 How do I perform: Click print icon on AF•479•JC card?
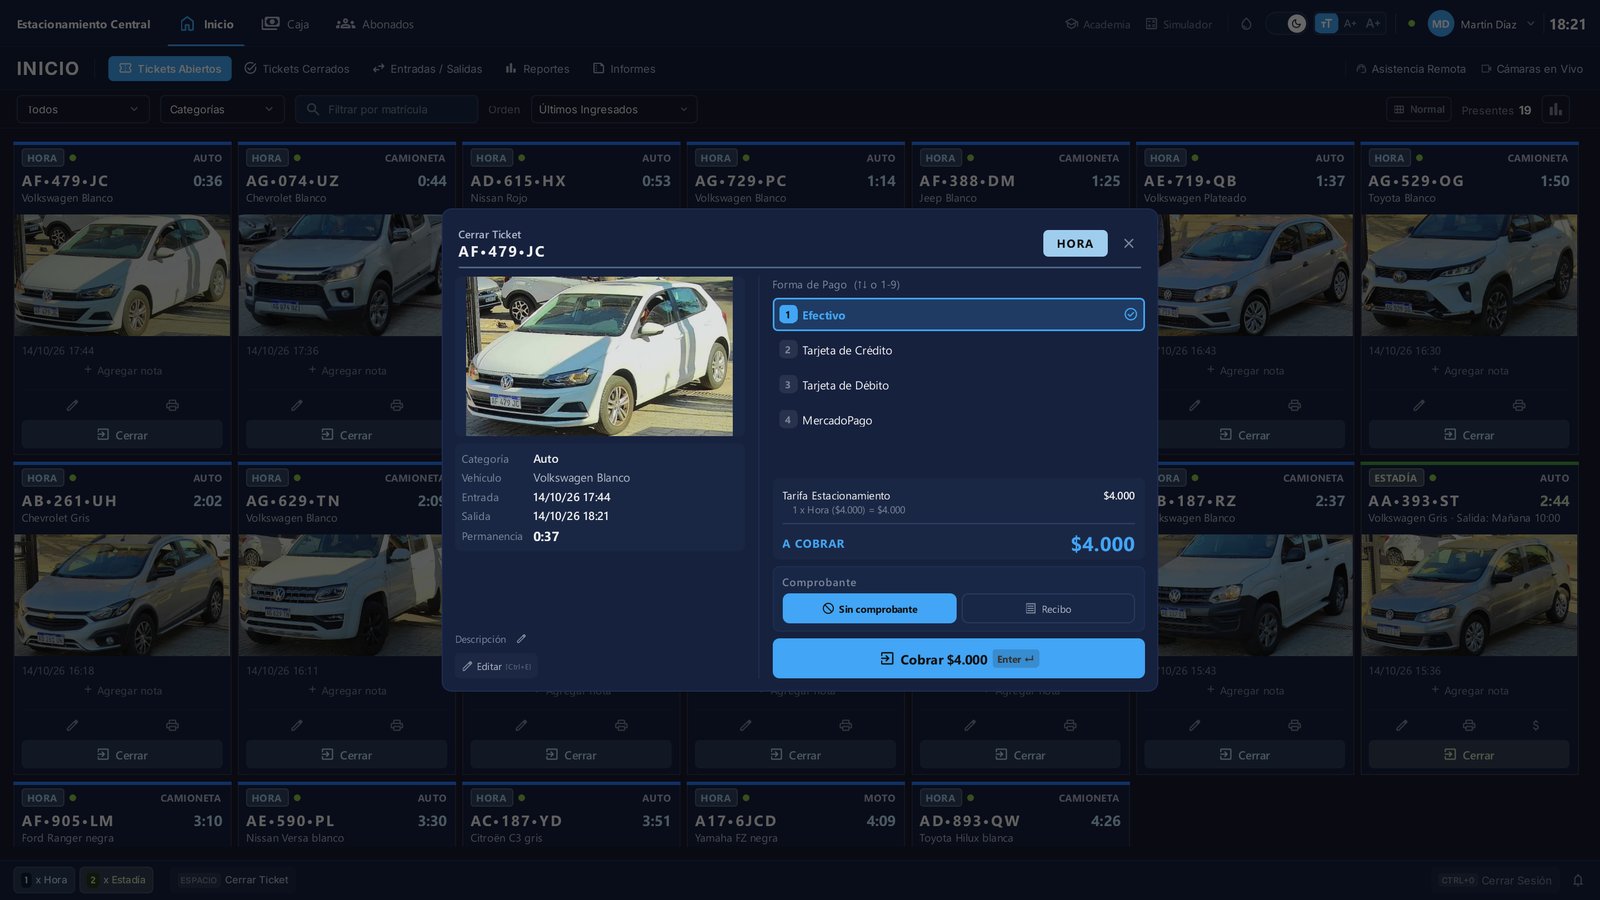(172, 405)
